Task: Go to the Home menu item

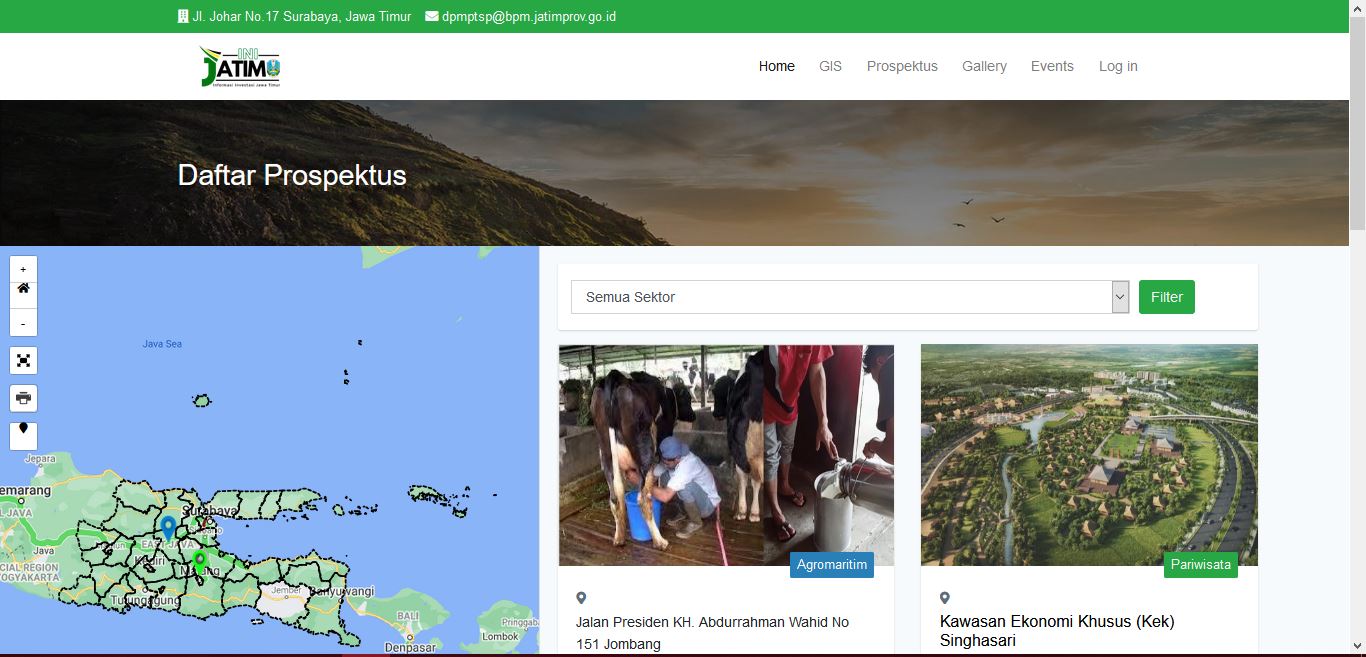Action: pyautogui.click(x=777, y=66)
